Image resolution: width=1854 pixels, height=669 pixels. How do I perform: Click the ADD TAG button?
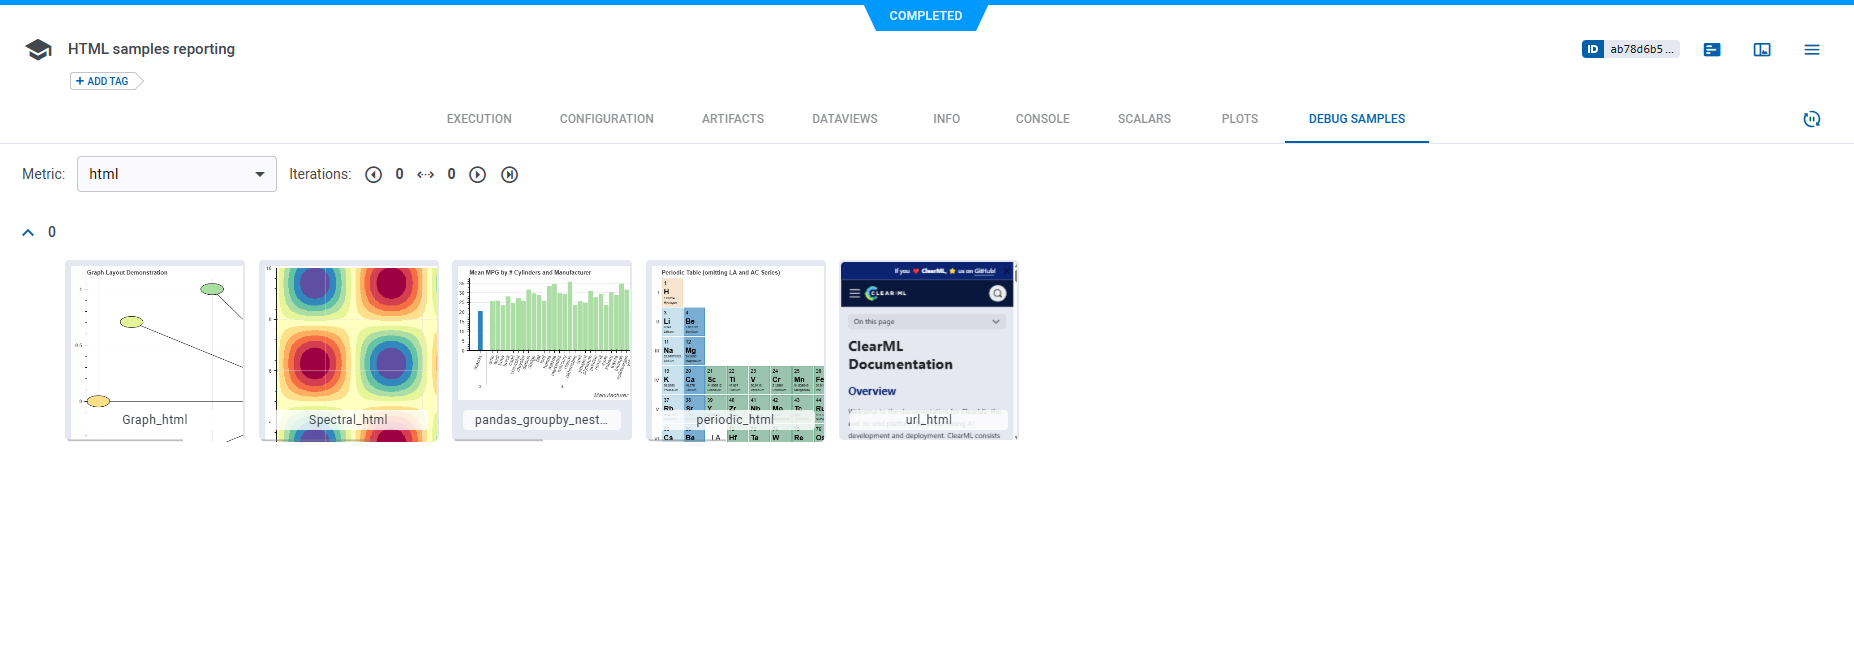[104, 81]
